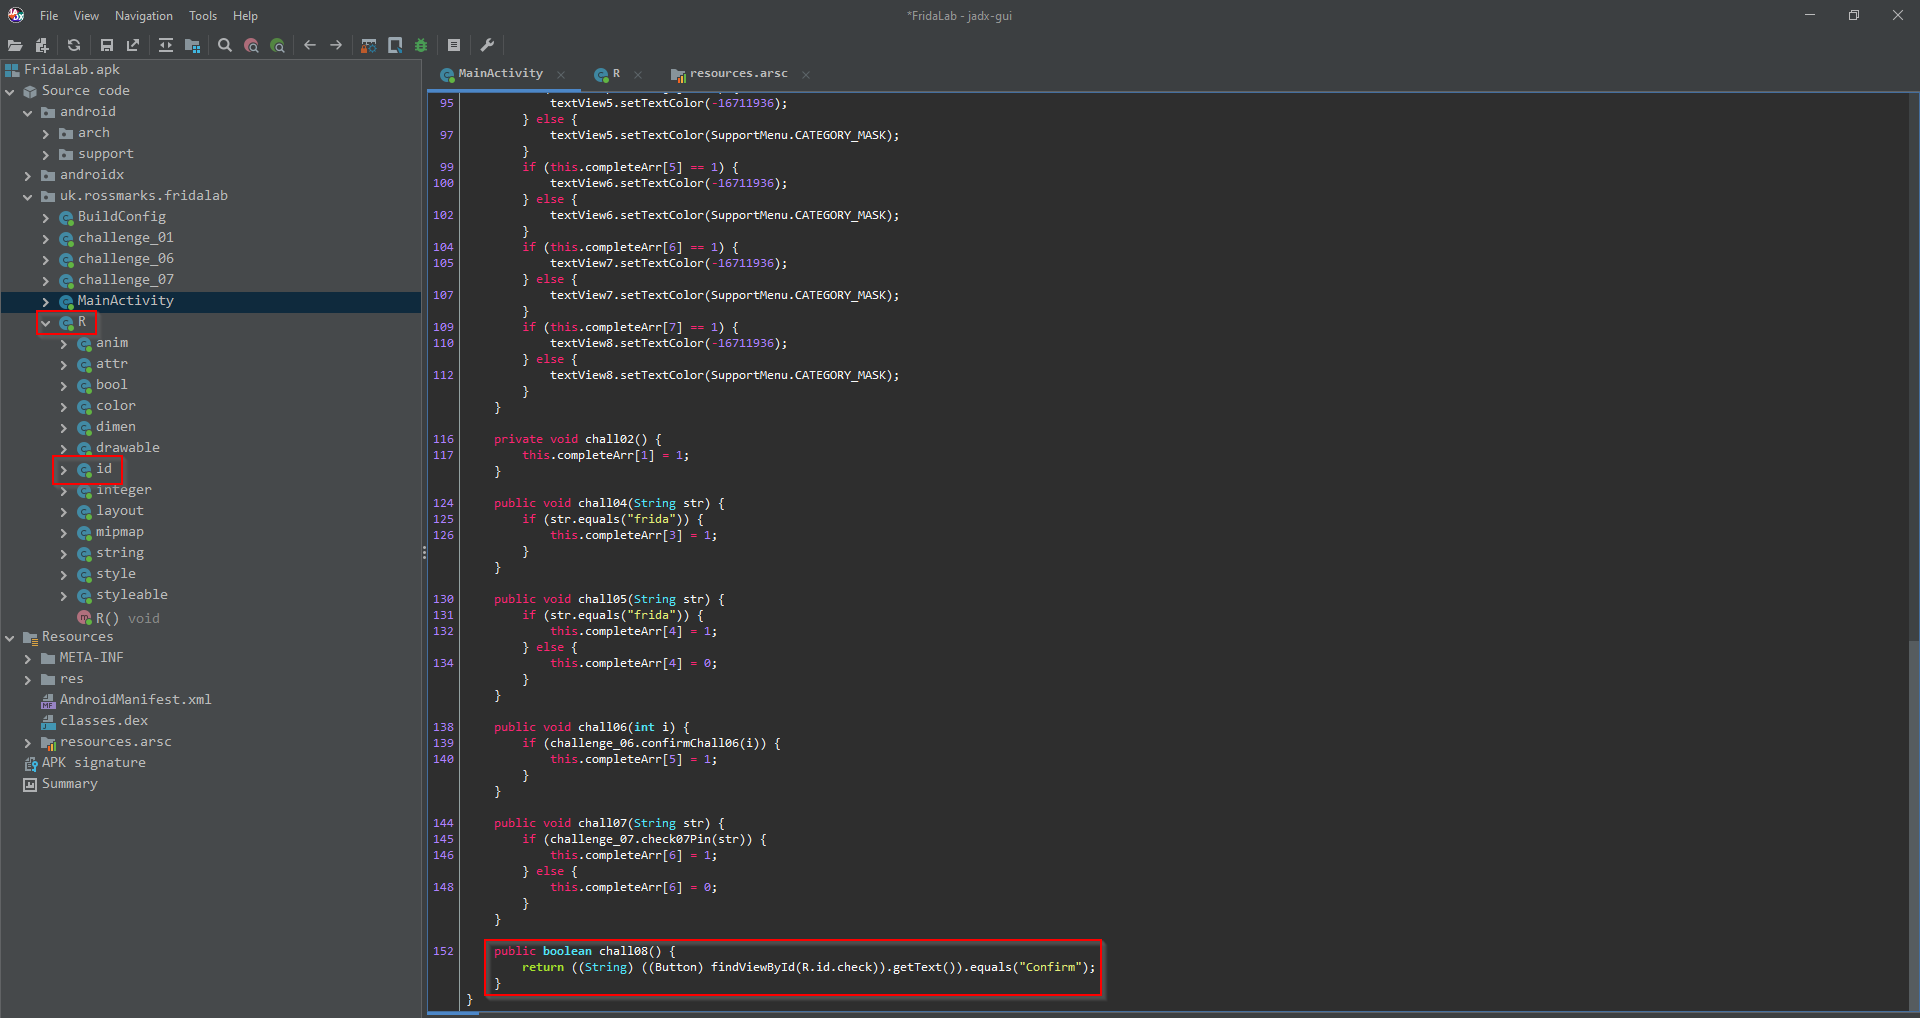Open the Tools menu
This screenshot has height=1018, width=1920.
(x=203, y=16)
